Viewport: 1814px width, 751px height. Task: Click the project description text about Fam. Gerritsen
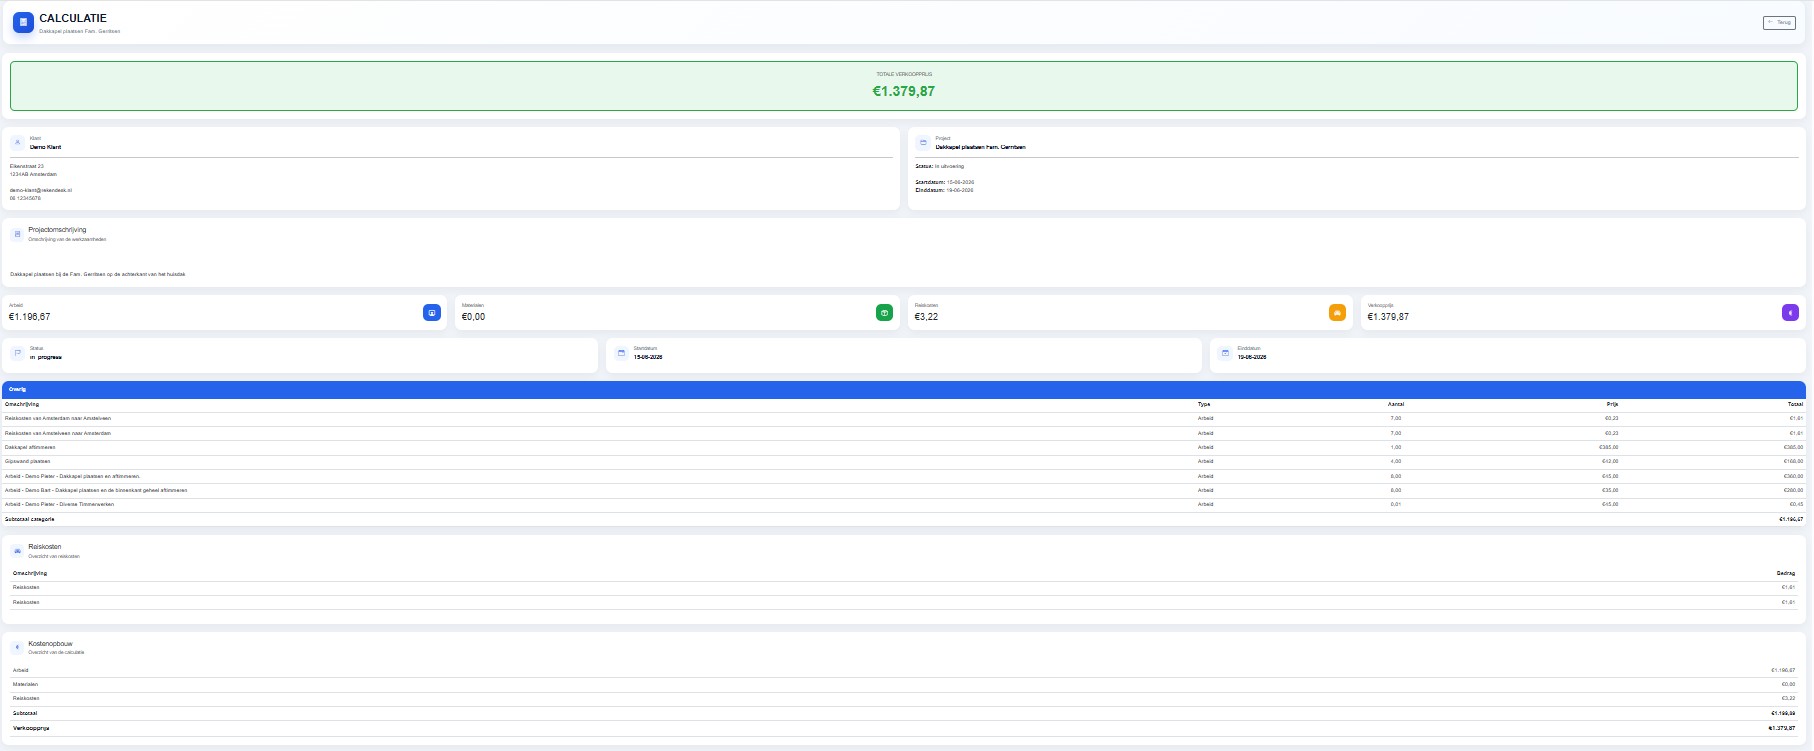(98, 274)
